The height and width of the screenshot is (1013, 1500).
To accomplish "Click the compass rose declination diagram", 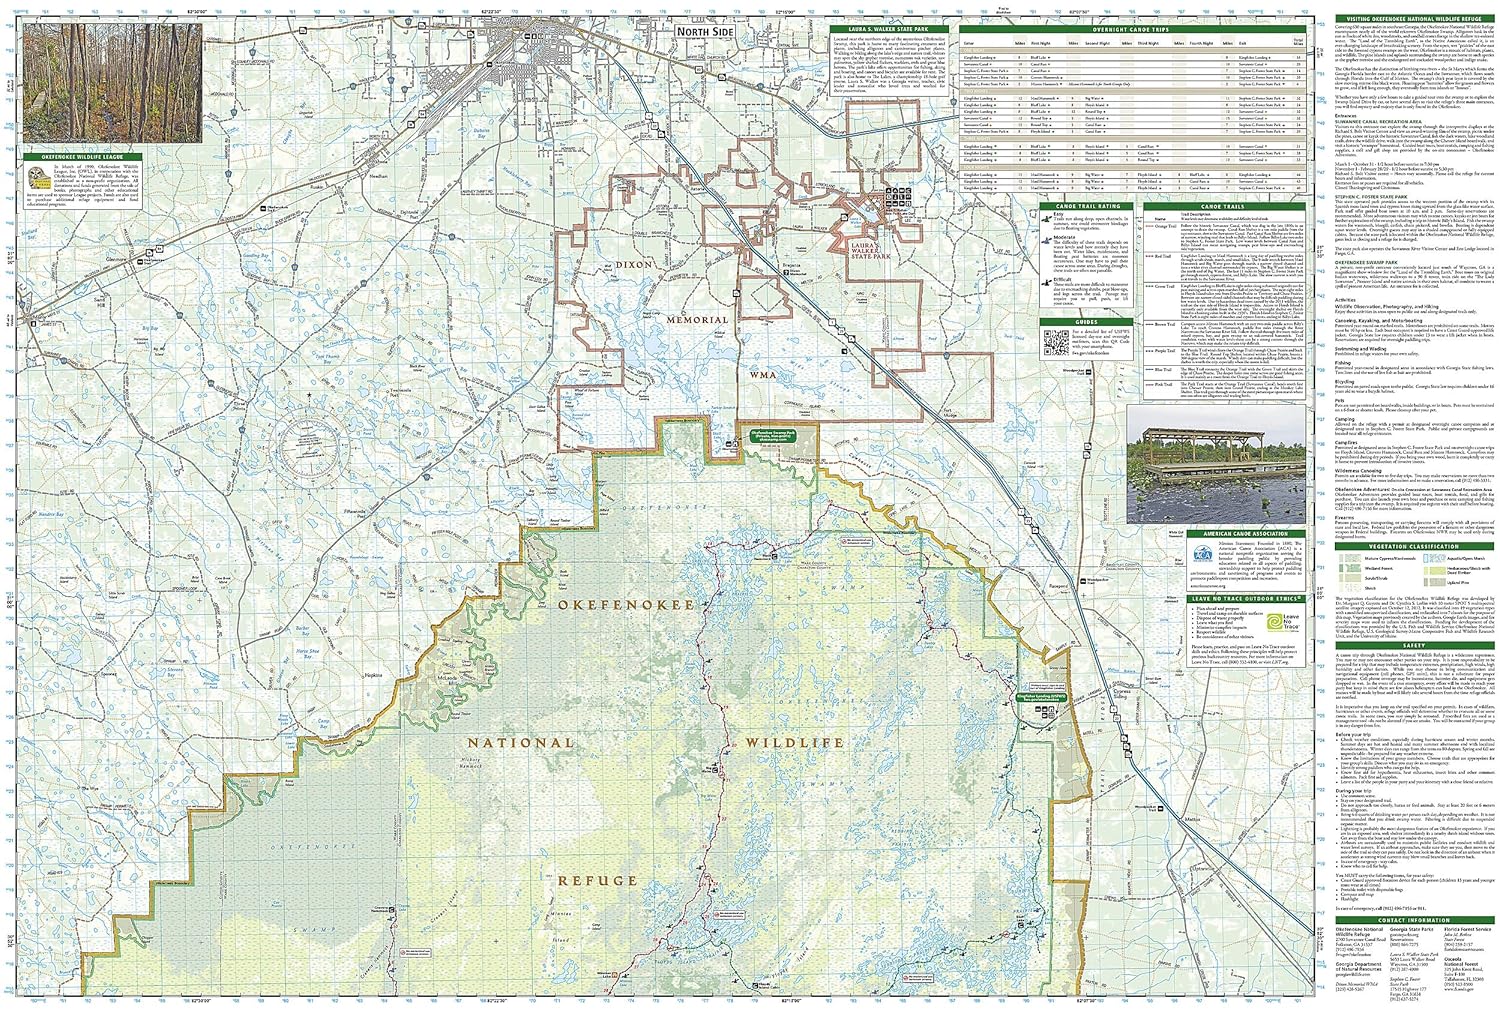I will pos(302,439).
